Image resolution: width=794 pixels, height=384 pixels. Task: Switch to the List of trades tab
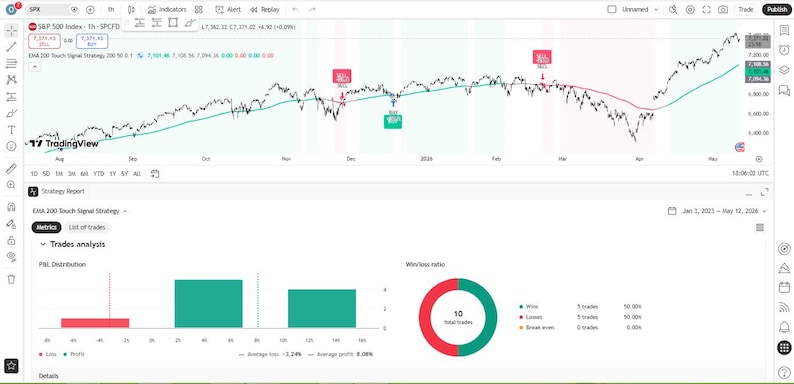coord(87,227)
